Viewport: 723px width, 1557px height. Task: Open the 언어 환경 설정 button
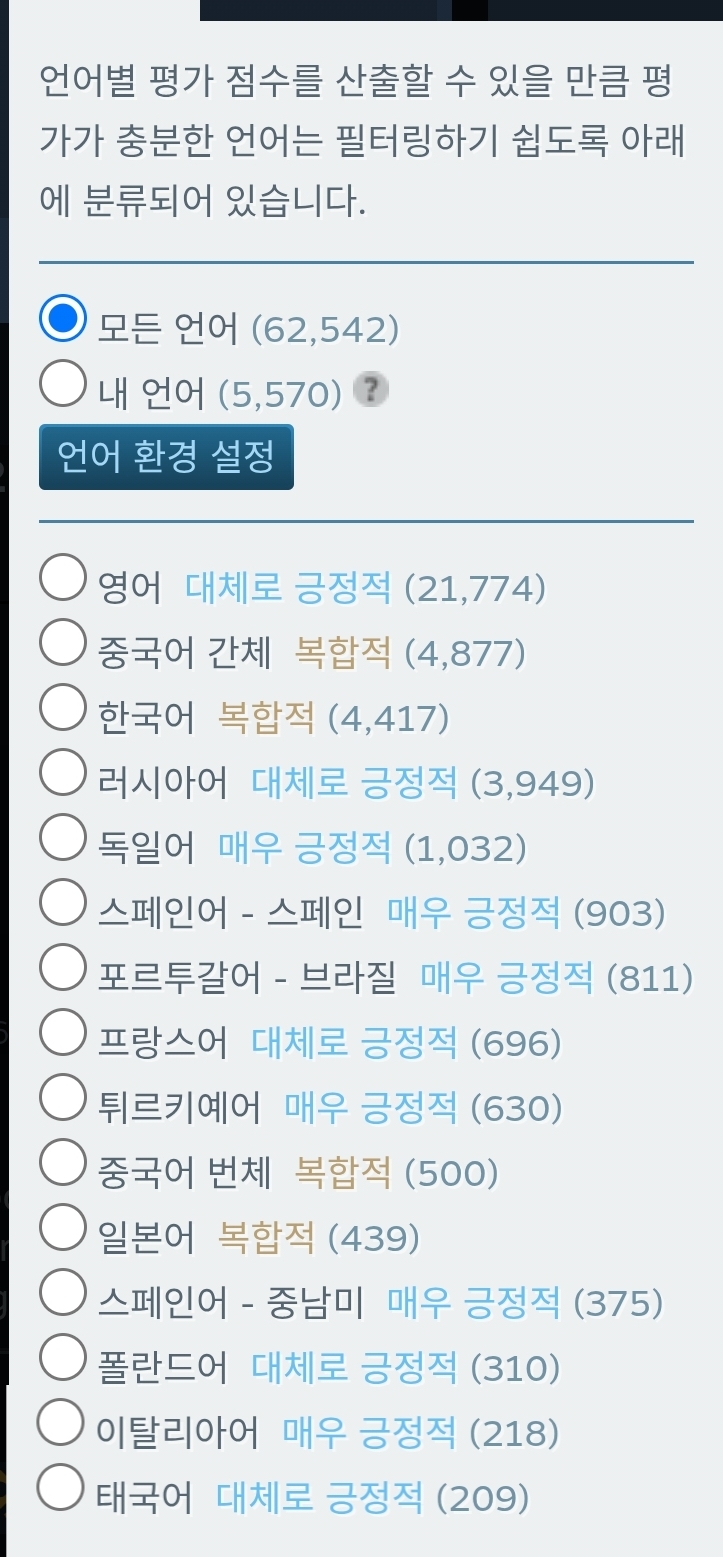click(166, 458)
